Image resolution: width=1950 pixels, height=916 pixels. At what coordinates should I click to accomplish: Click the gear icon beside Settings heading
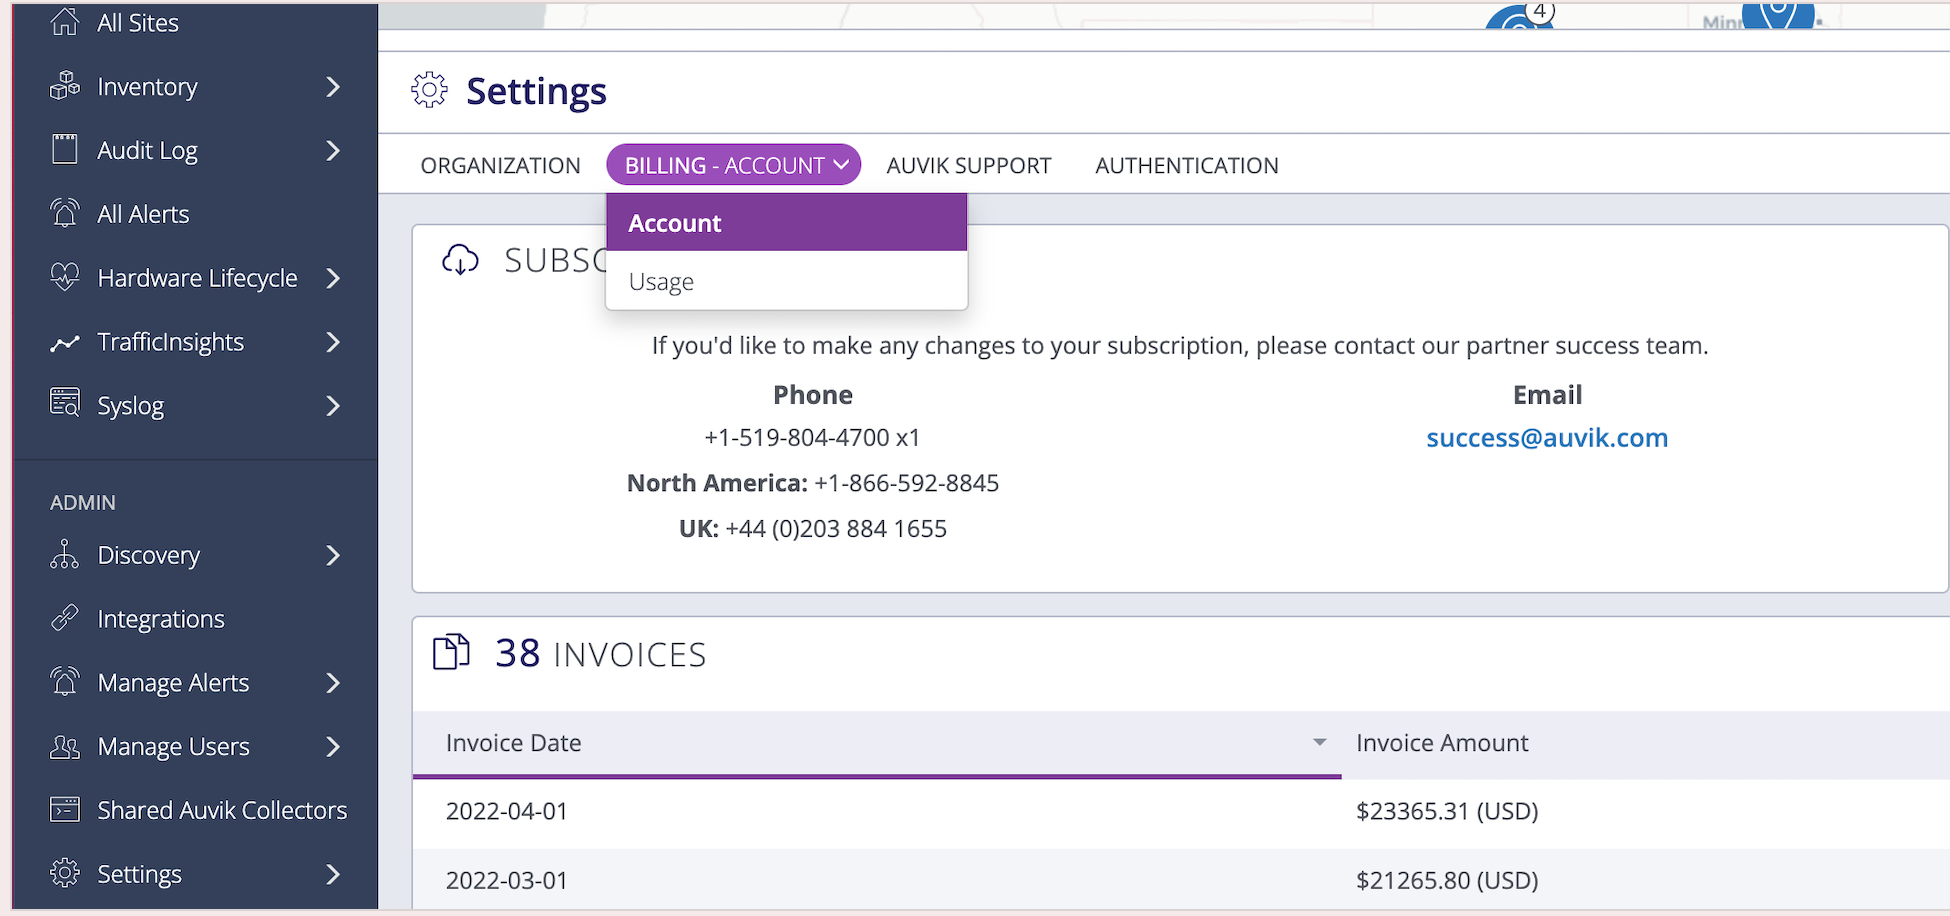pyautogui.click(x=430, y=90)
